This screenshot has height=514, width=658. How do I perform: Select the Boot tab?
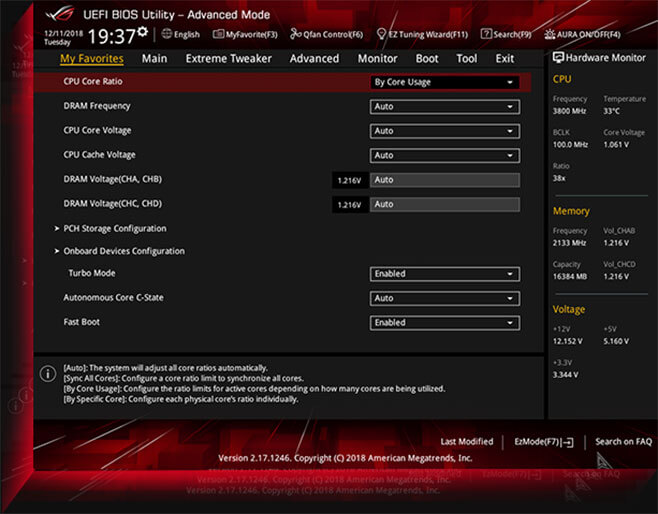click(x=427, y=59)
